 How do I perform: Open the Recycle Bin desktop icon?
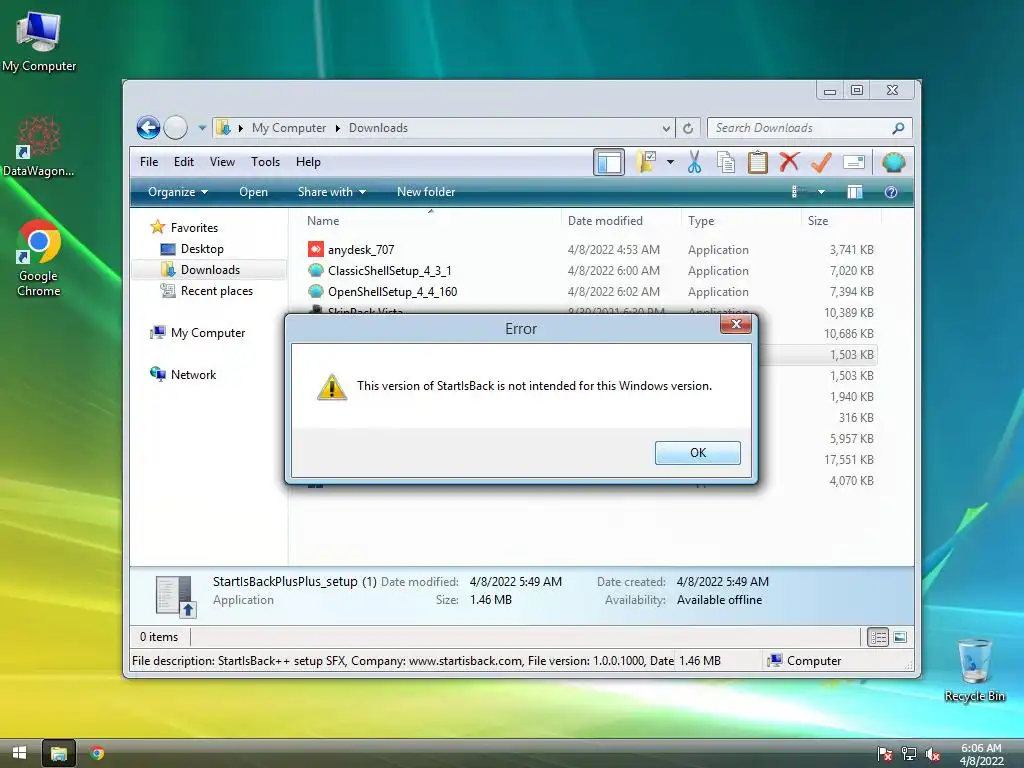974,669
